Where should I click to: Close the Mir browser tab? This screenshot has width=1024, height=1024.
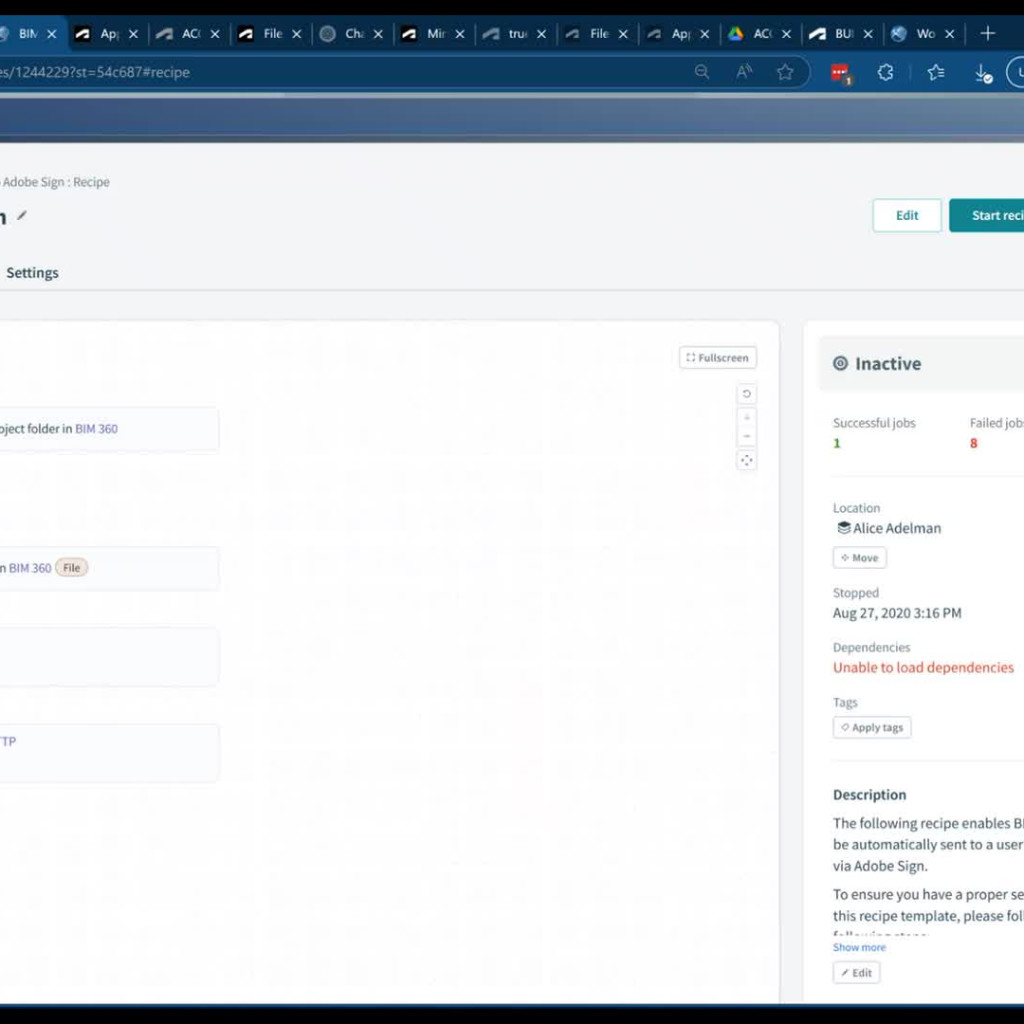[460, 34]
